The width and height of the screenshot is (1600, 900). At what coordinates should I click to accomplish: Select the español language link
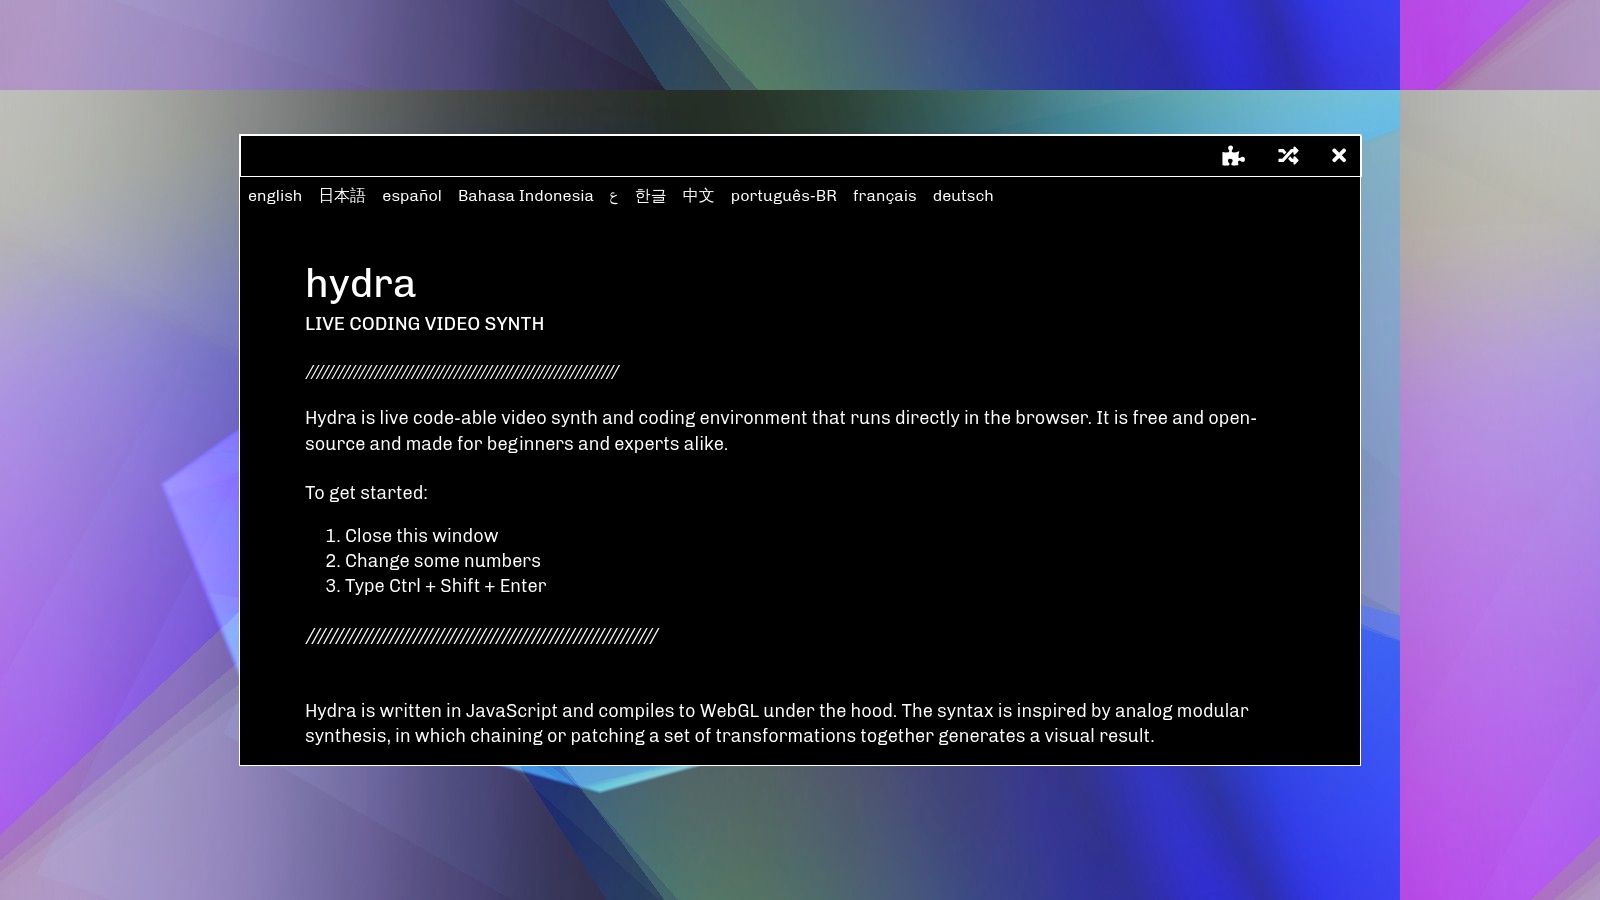point(412,196)
